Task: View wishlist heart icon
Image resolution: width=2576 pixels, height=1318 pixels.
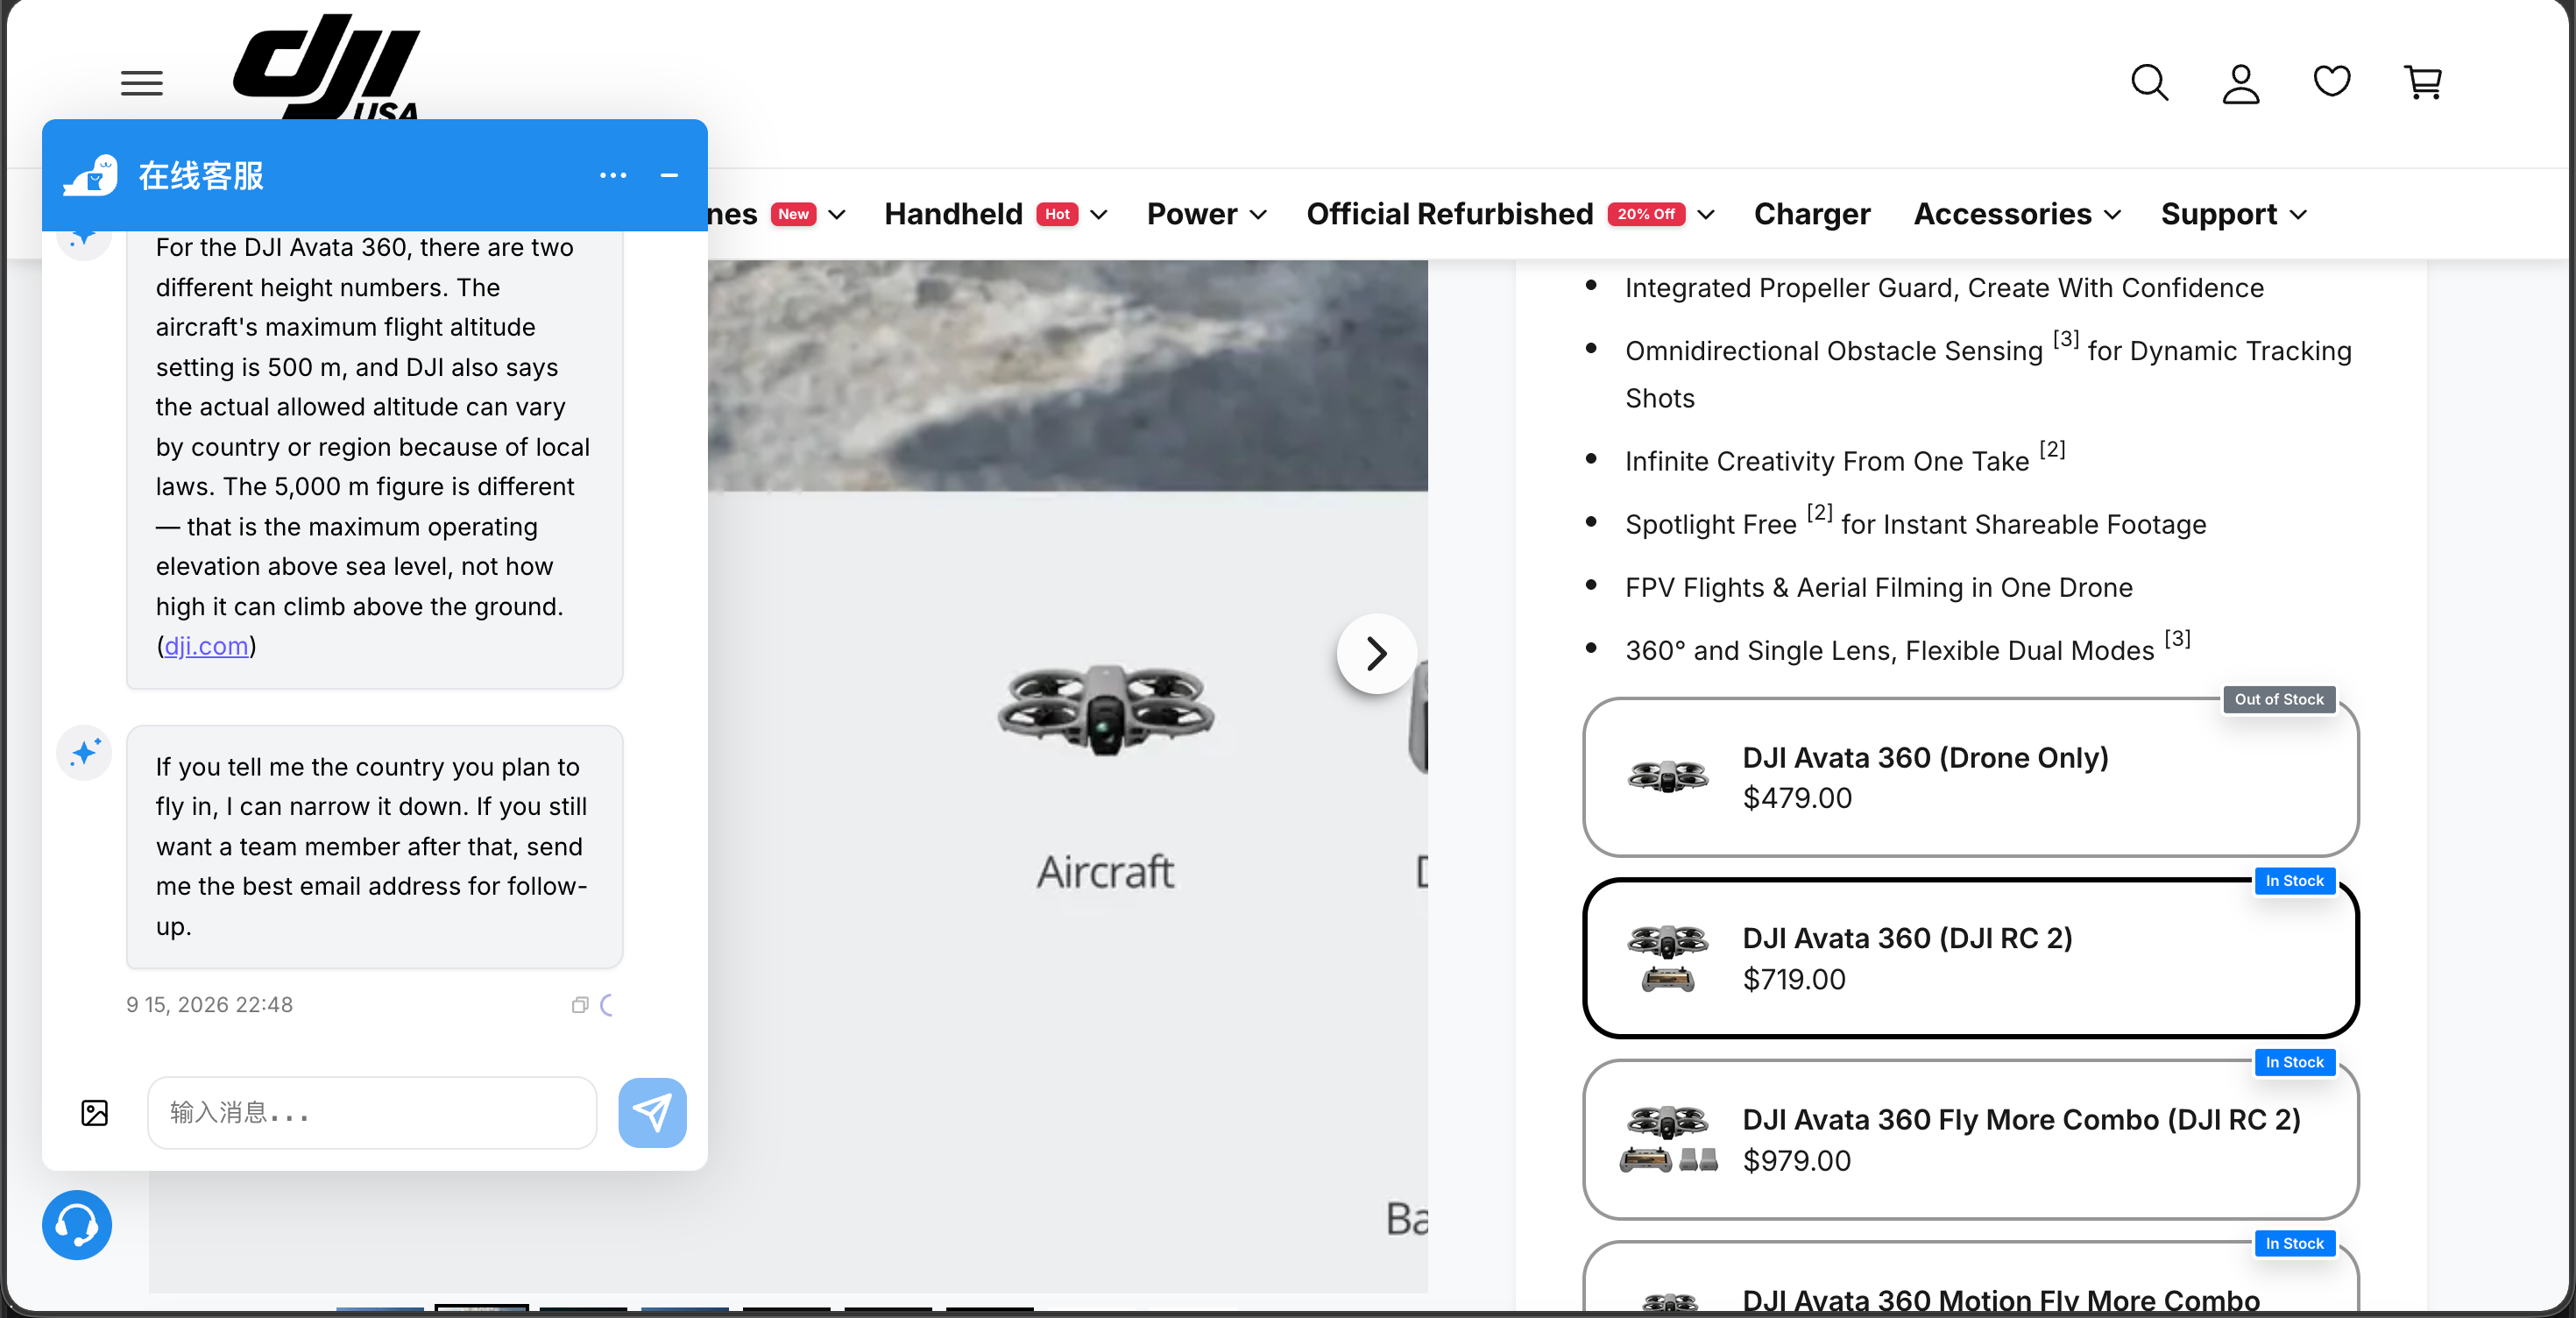Action: (2331, 81)
